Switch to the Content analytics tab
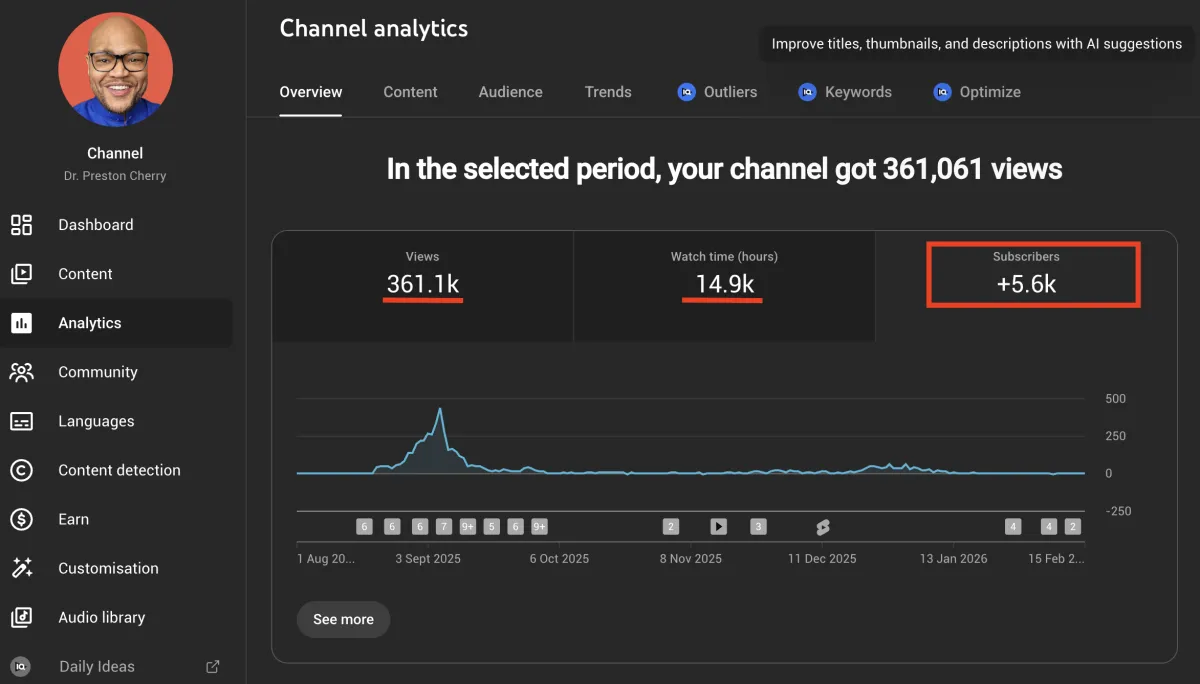The width and height of the screenshot is (1200, 684). [x=410, y=92]
